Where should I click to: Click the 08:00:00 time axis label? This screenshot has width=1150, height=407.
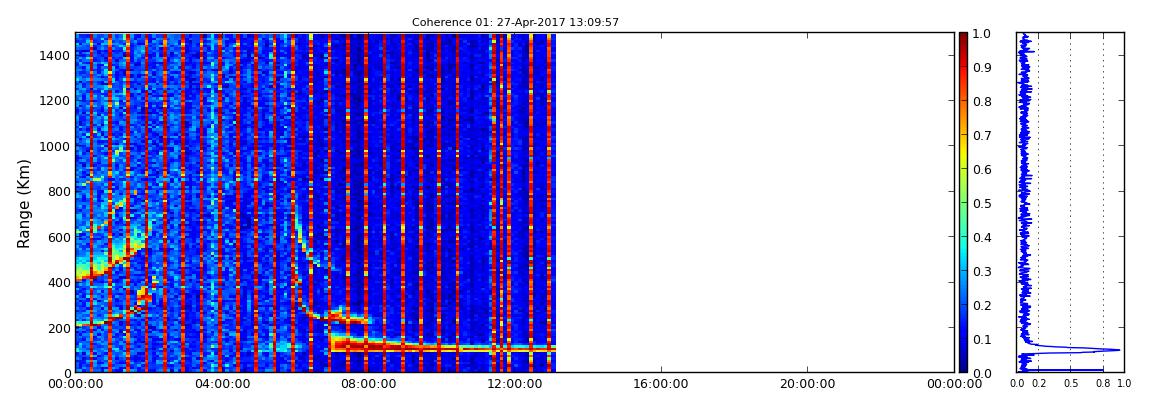[x=369, y=384]
